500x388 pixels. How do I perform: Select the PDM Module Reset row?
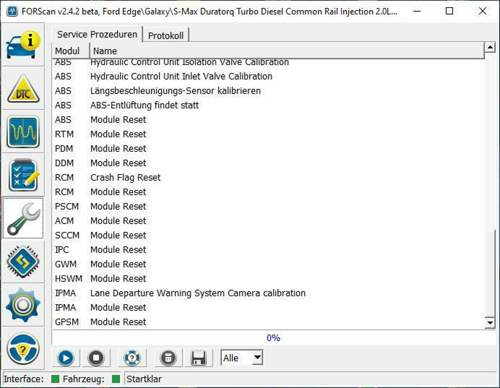coord(268,149)
